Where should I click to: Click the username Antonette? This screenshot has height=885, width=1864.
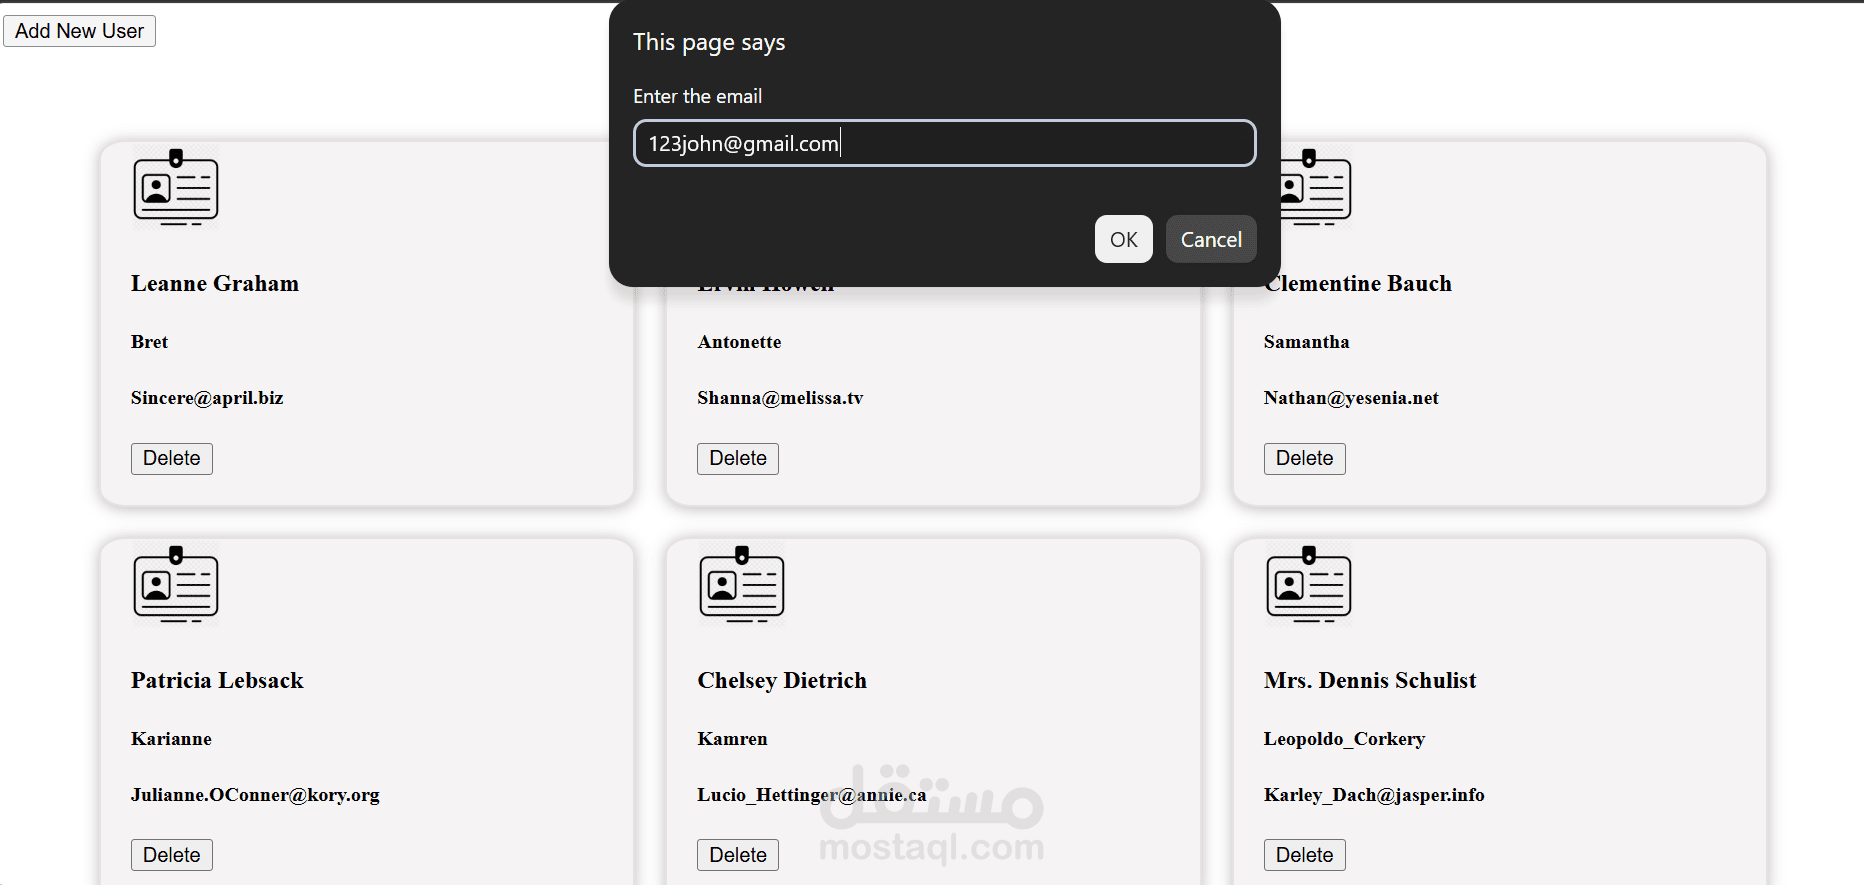point(739,342)
